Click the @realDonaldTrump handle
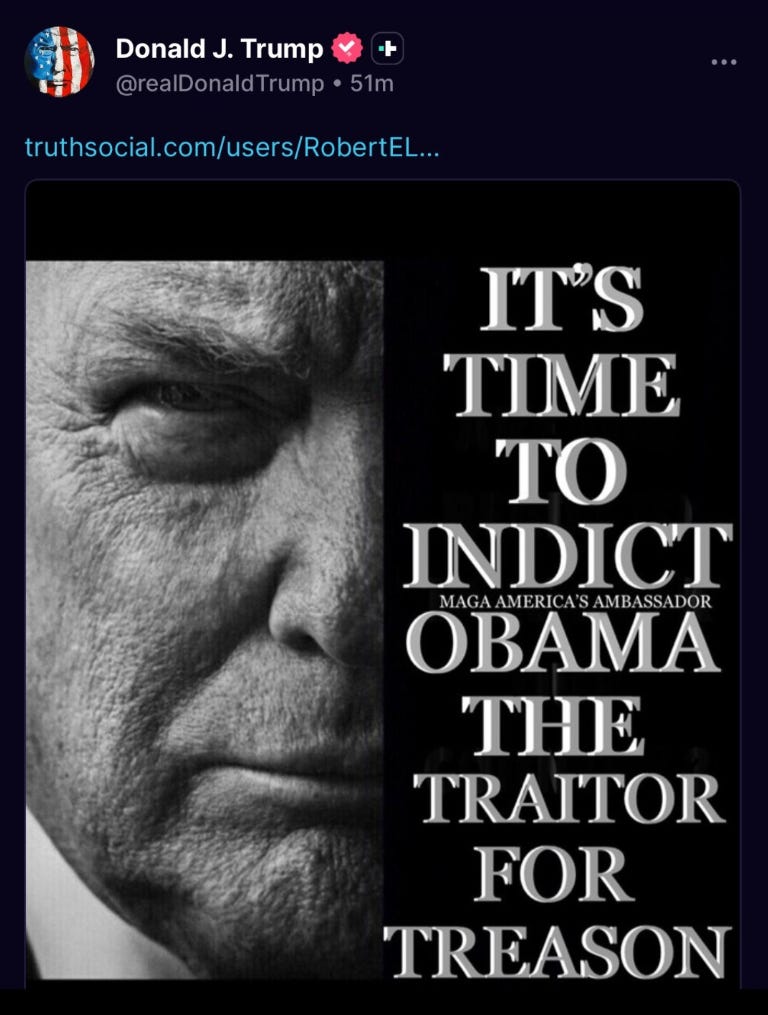 click(220, 84)
